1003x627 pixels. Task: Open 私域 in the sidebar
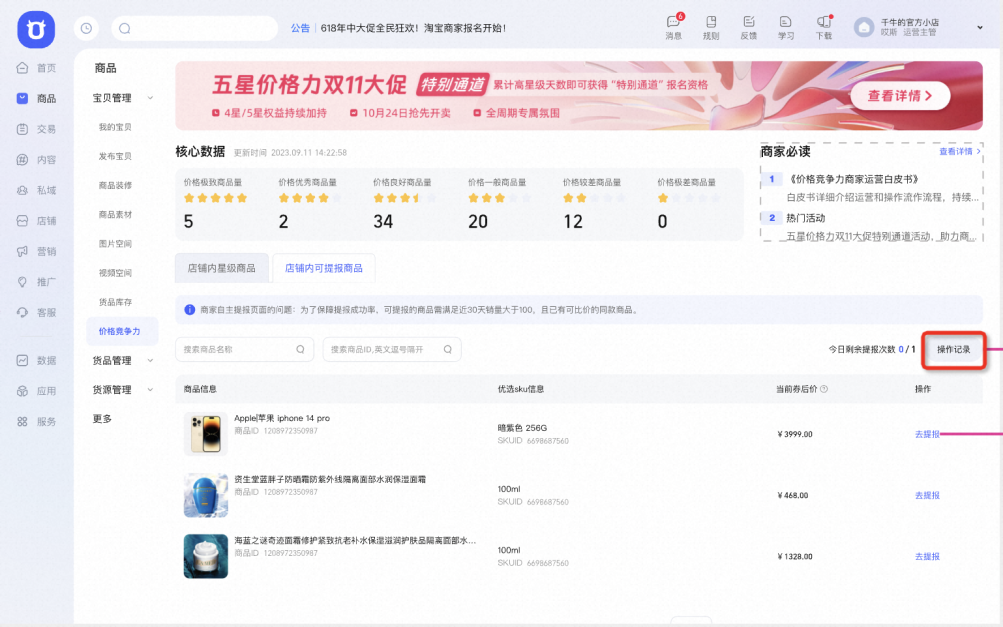click(36, 191)
